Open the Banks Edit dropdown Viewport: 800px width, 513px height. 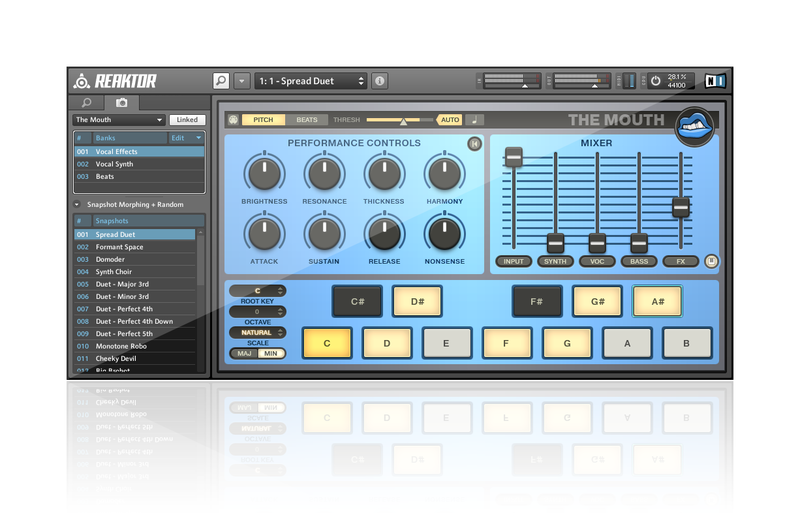click(x=186, y=138)
